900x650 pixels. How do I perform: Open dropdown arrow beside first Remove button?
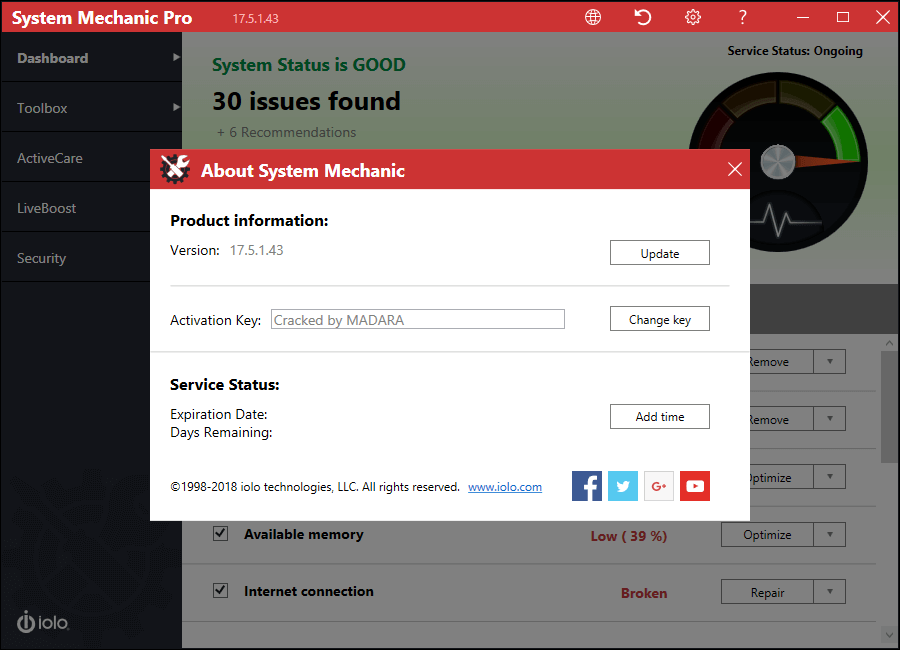click(x=830, y=362)
